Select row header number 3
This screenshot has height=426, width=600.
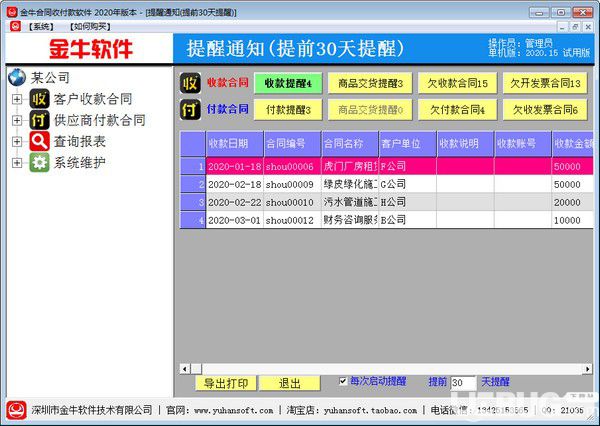click(x=193, y=202)
